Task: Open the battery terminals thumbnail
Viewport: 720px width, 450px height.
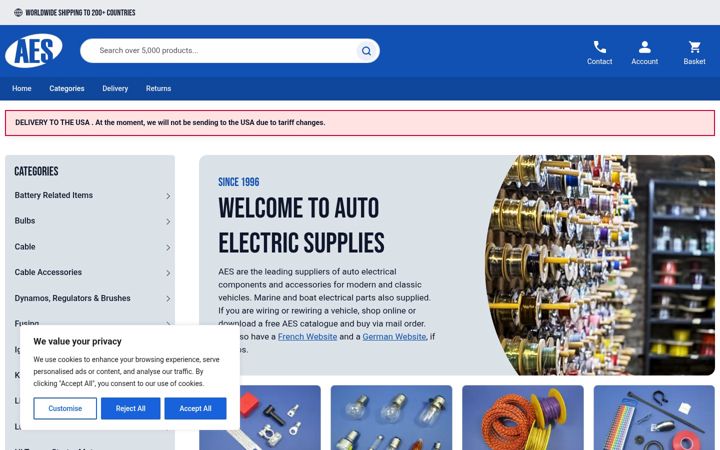Action: click(x=280, y=417)
